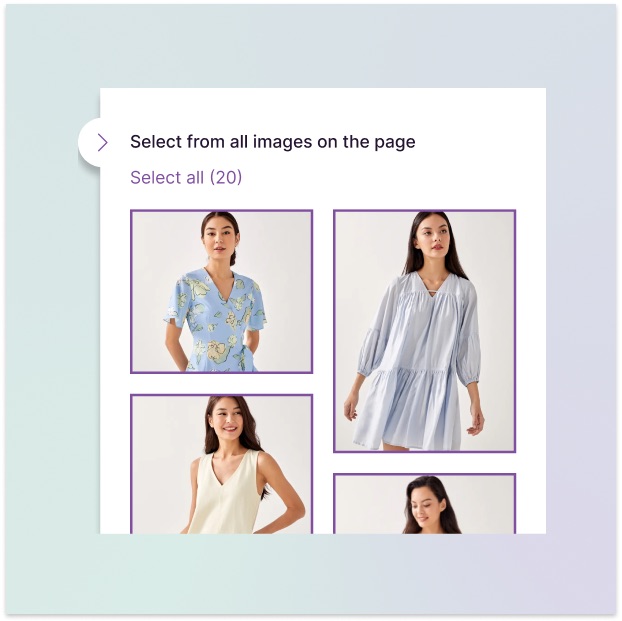Screen dimensions: 622x621
Task: Choose the partially visible bottom-right model image
Action: pyautogui.click(x=424, y=504)
